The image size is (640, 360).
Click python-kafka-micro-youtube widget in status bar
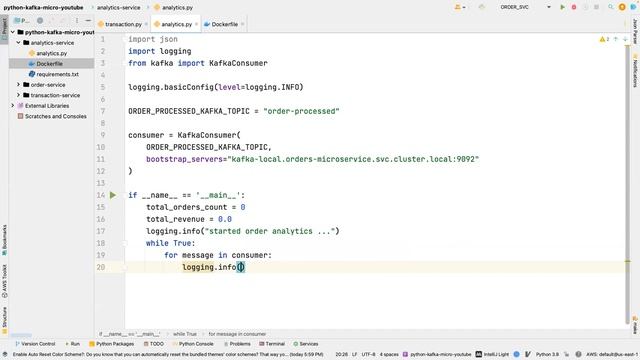click(x=437, y=354)
